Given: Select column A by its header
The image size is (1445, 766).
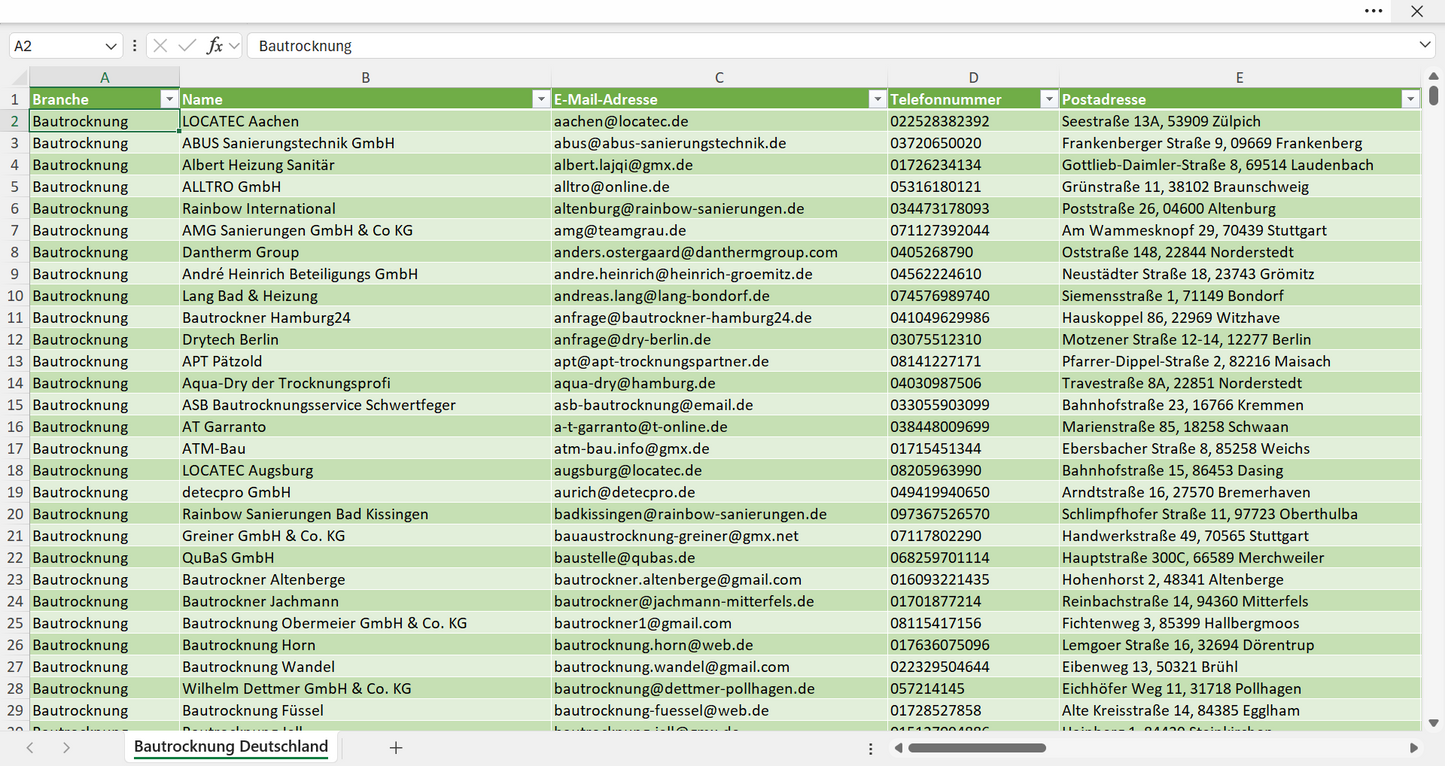Looking at the screenshot, I should [105, 77].
